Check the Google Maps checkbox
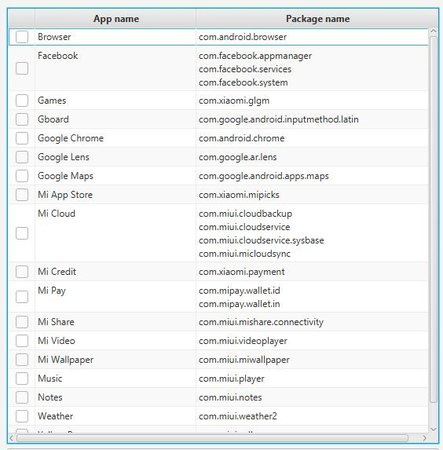Screen dimensions: 443x450 click(x=22, y=176)
